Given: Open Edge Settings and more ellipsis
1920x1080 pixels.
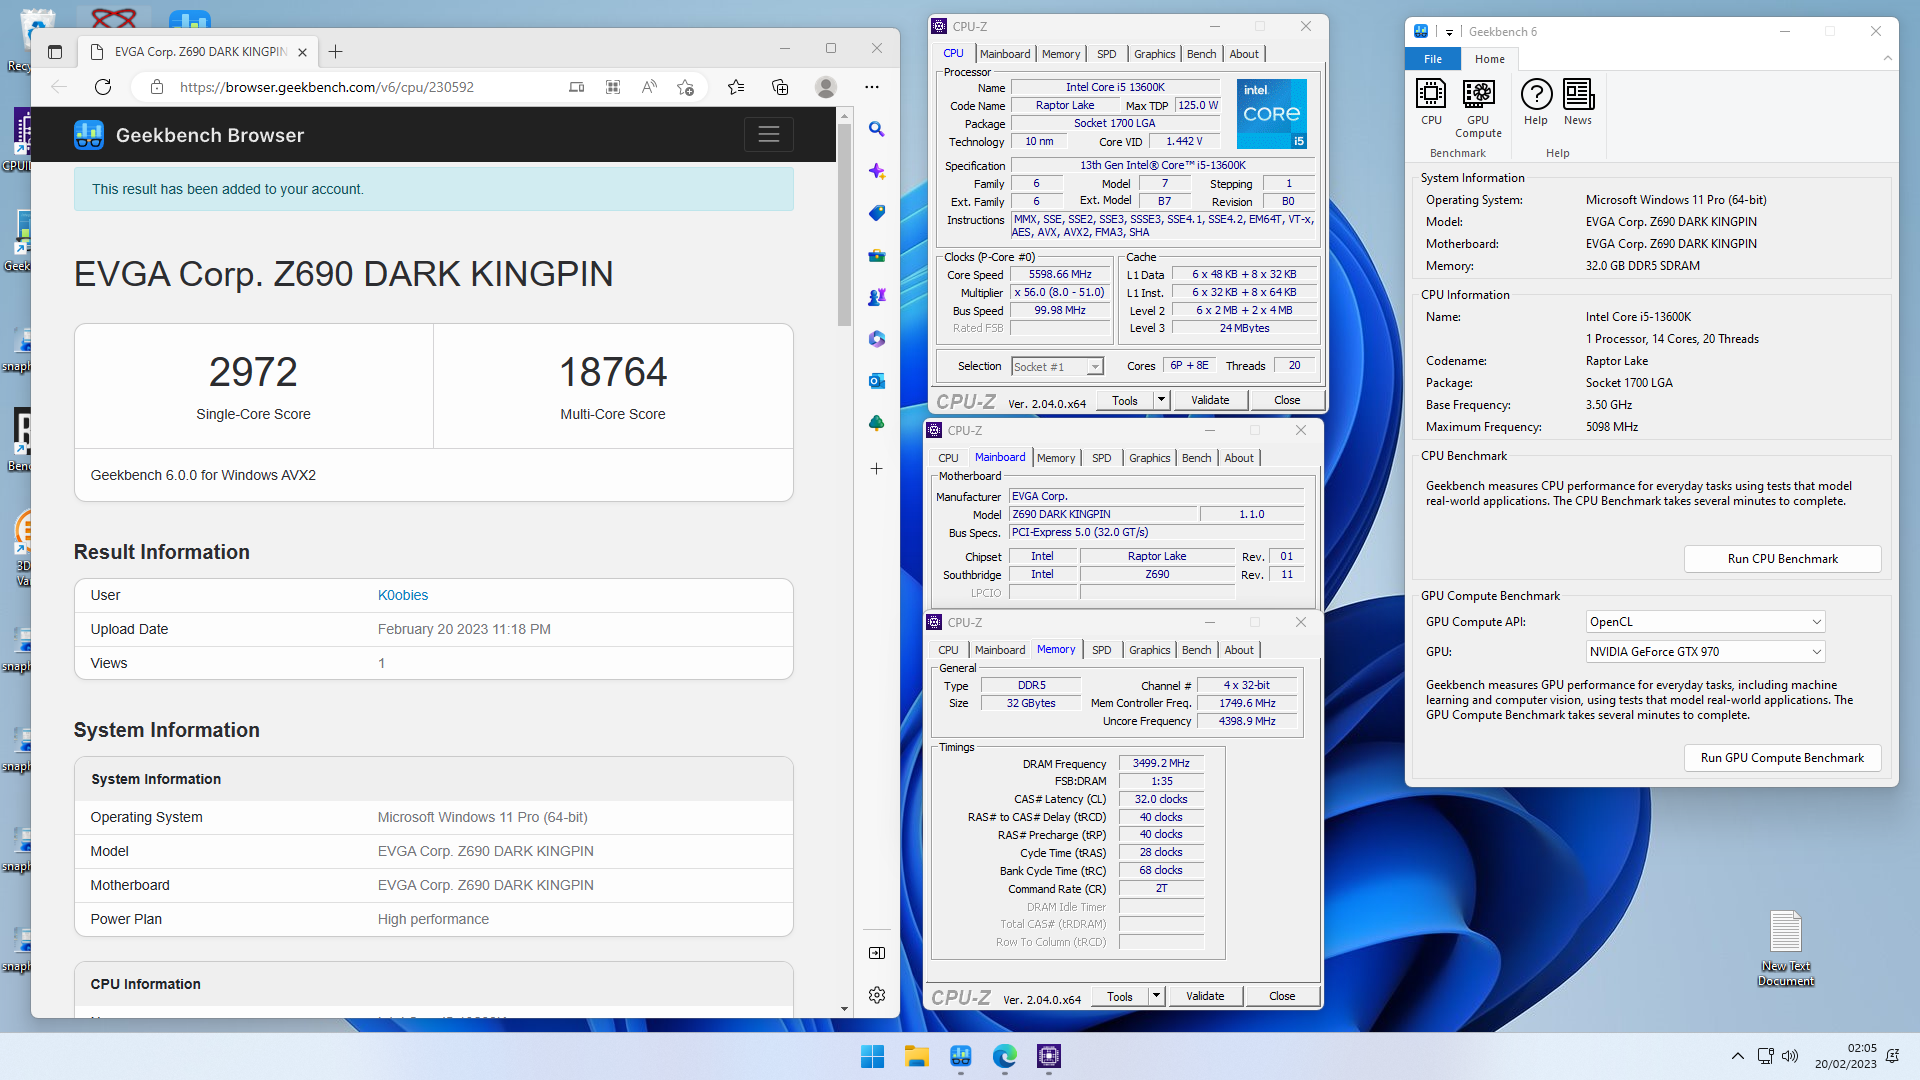Looking at the screenshot, I should pyautogui.click(x=872, y=87).
